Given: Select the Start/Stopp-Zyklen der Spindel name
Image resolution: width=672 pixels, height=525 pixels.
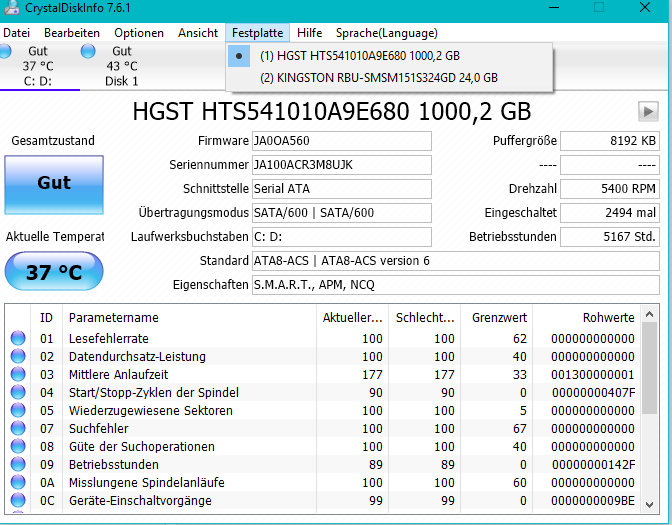Looking at the screenshot, I should (x=154, y=393).
